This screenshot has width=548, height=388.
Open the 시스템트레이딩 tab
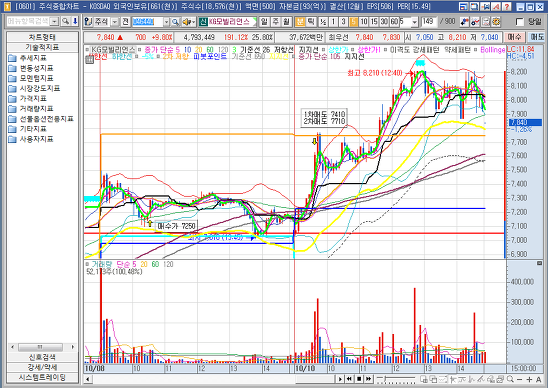42,378
